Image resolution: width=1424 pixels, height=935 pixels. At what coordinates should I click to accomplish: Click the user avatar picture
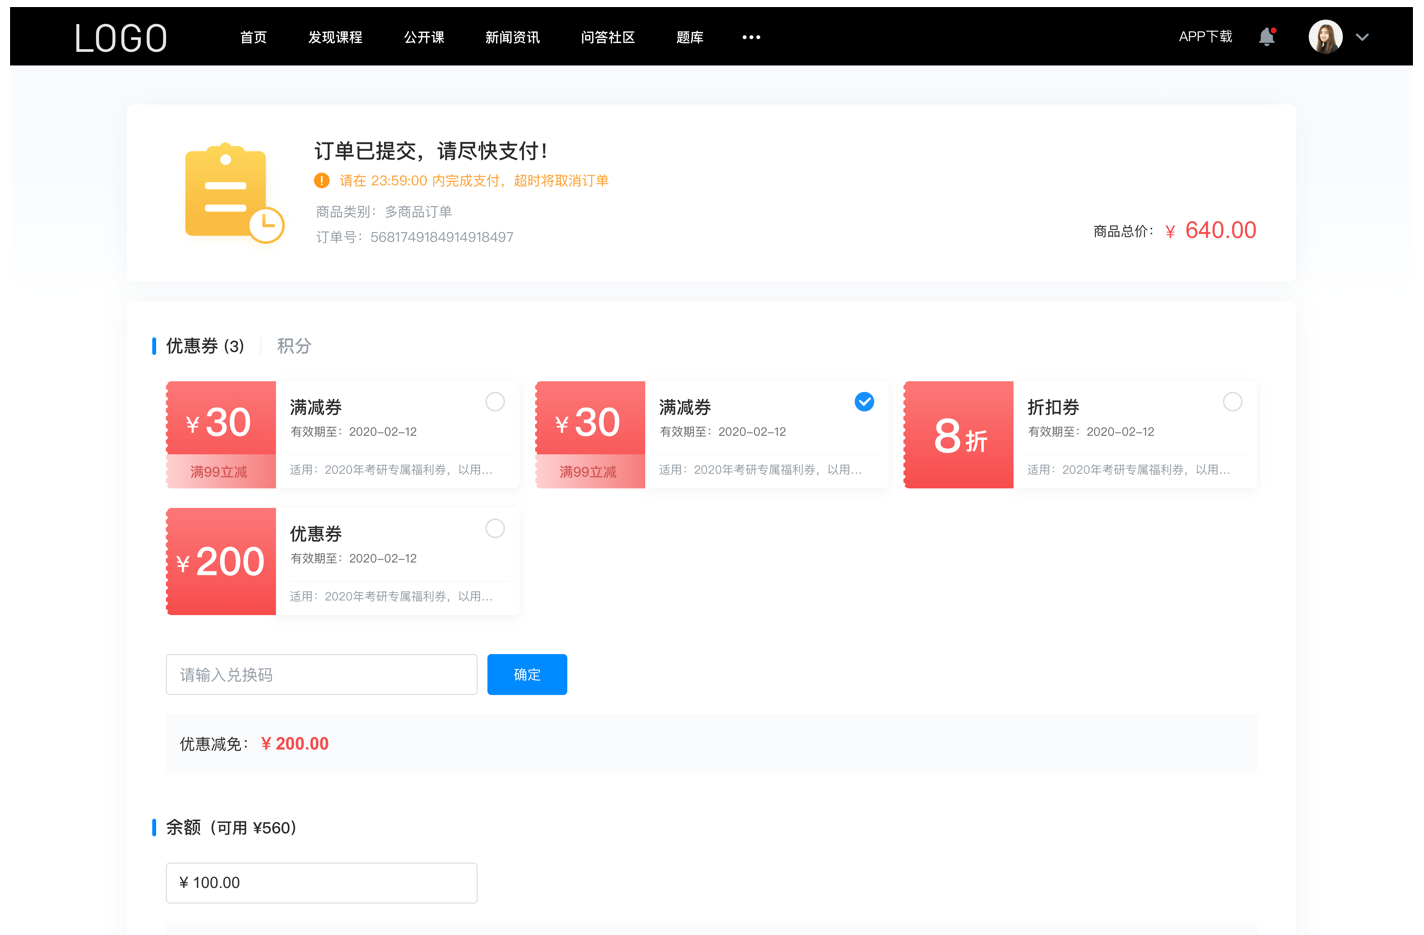1324,36
